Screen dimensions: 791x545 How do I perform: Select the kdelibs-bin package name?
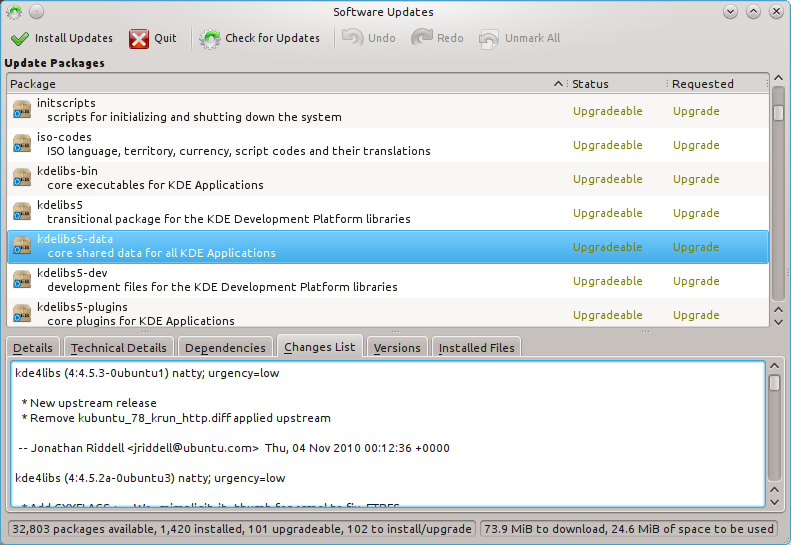[x=67, y=171]
